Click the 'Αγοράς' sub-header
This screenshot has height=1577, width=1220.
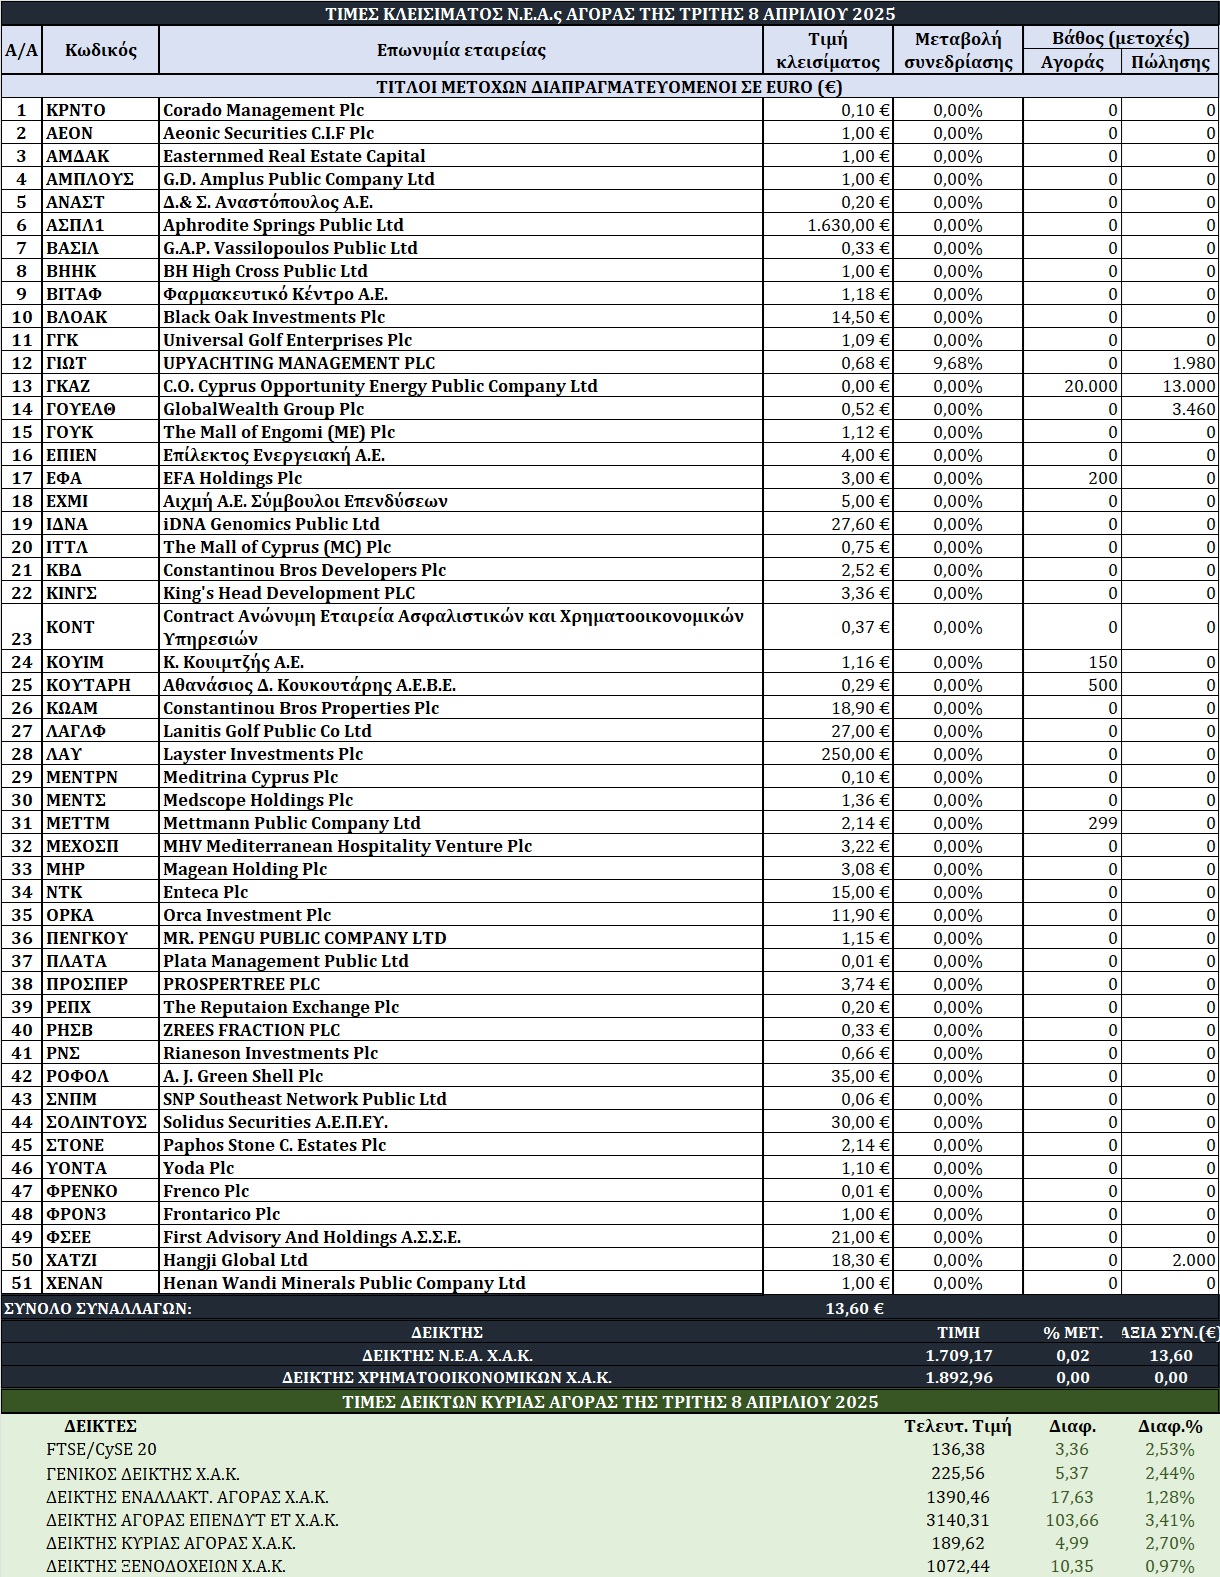point(1073,62)
